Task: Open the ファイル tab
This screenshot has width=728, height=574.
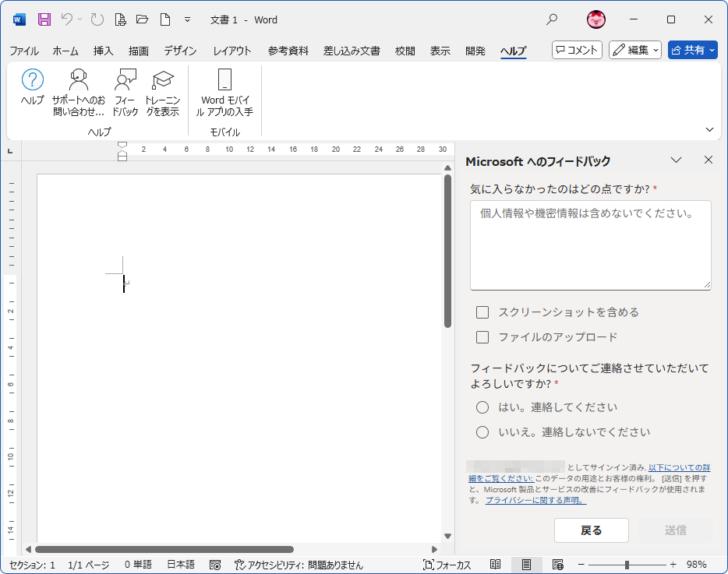Action: pos(24,51)
